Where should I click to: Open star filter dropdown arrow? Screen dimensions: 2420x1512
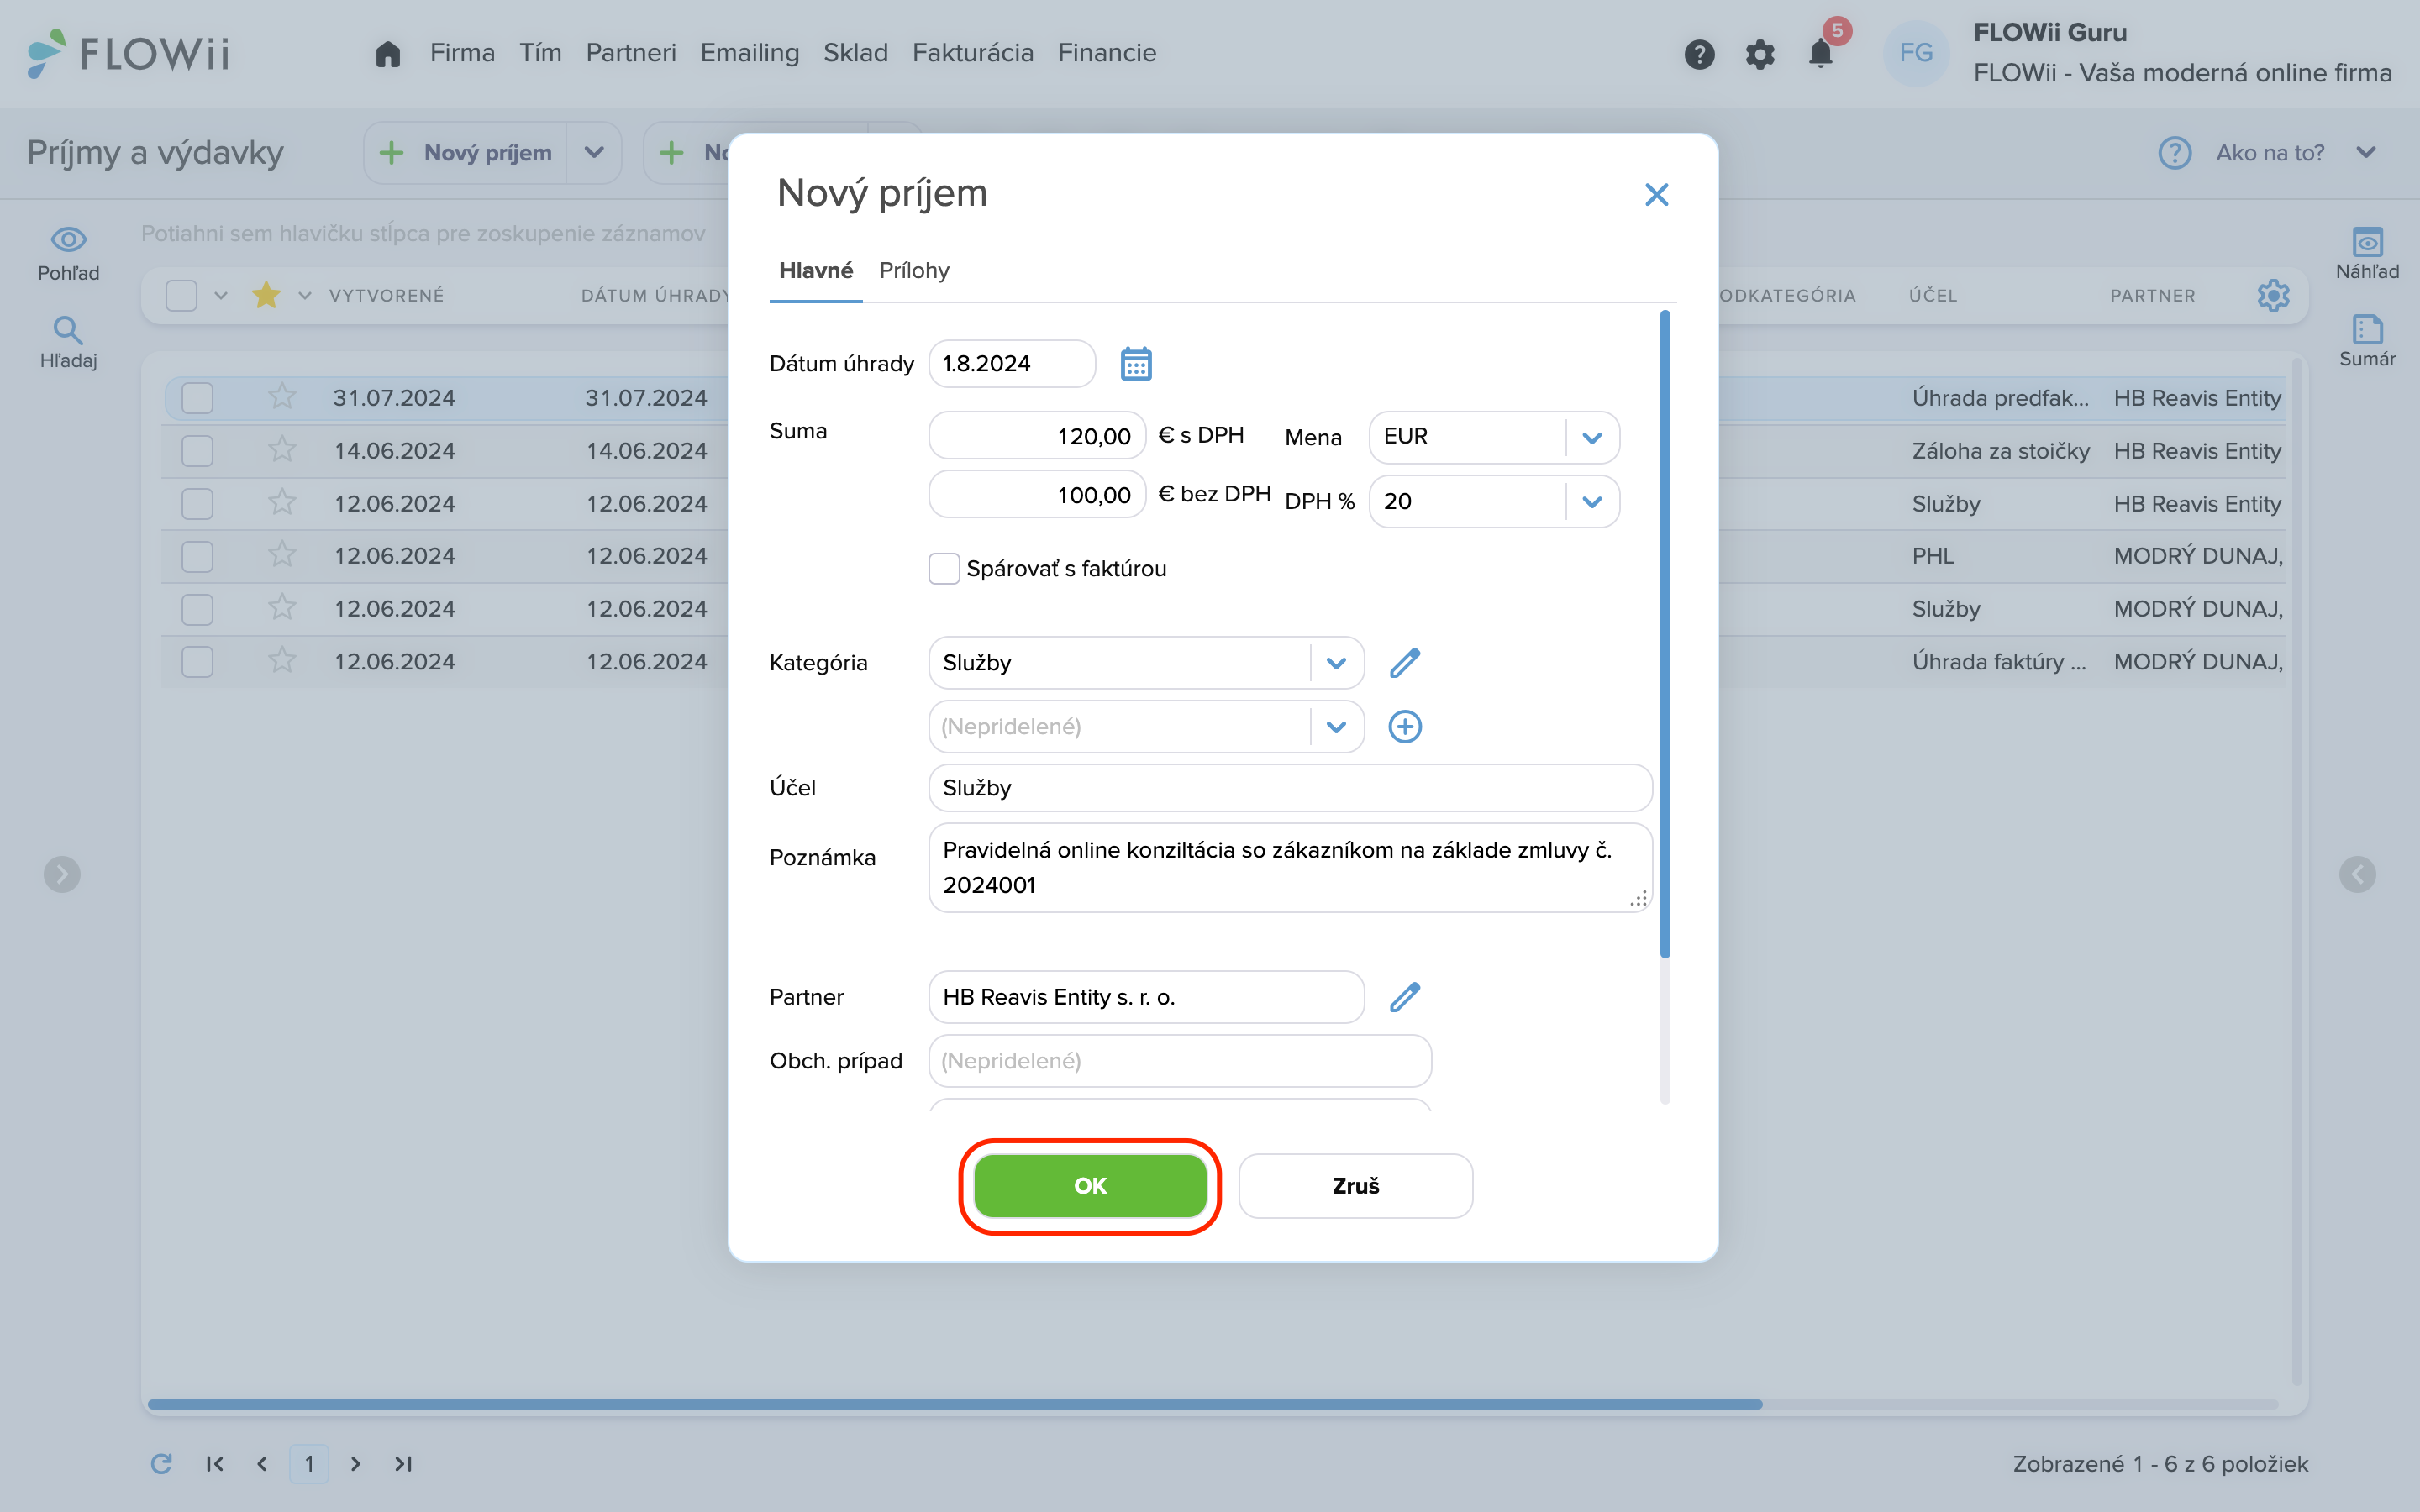tap(305, 295)
